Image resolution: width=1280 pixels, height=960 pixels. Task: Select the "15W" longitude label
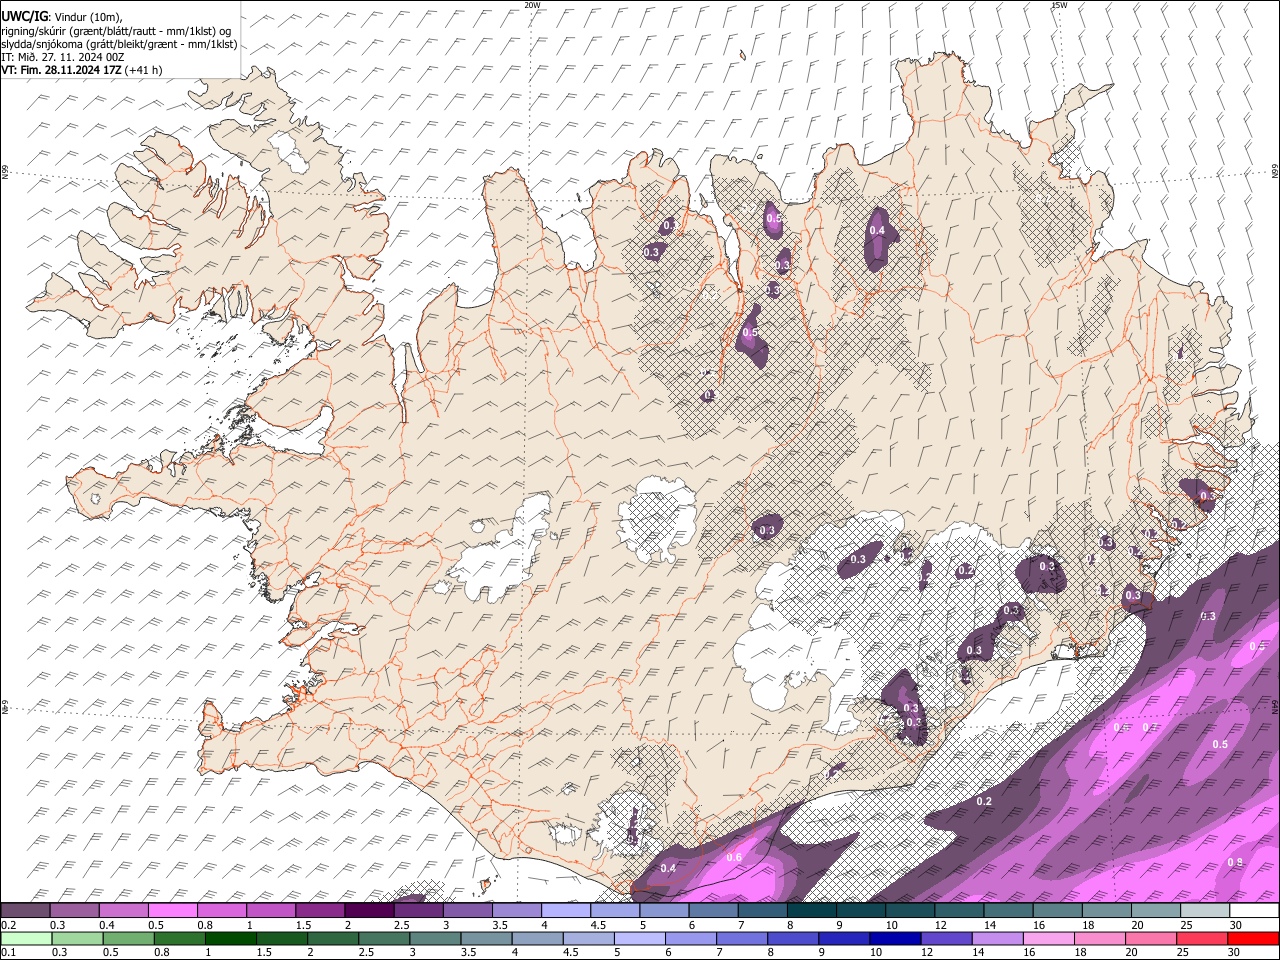click(x=1059, y=5)
